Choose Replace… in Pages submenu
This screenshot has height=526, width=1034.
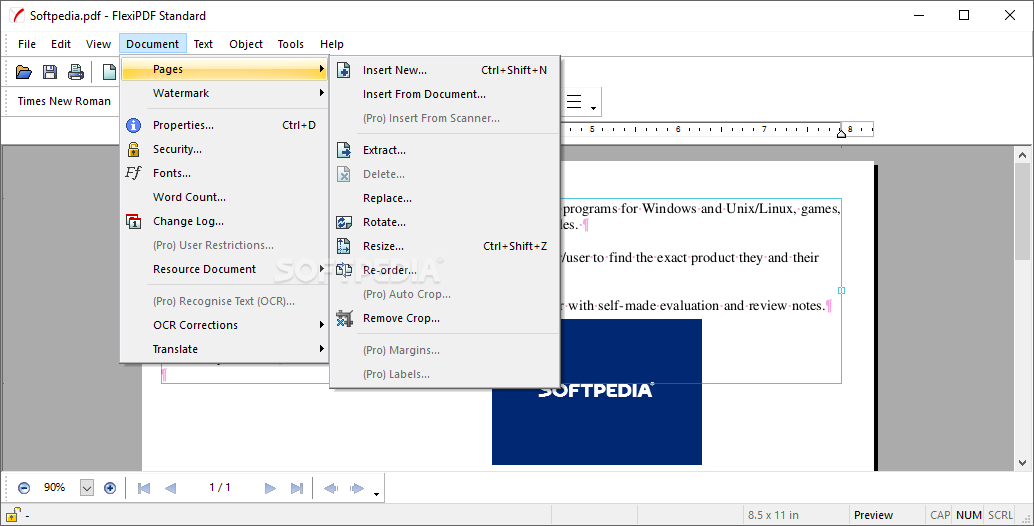pos(446,198)
